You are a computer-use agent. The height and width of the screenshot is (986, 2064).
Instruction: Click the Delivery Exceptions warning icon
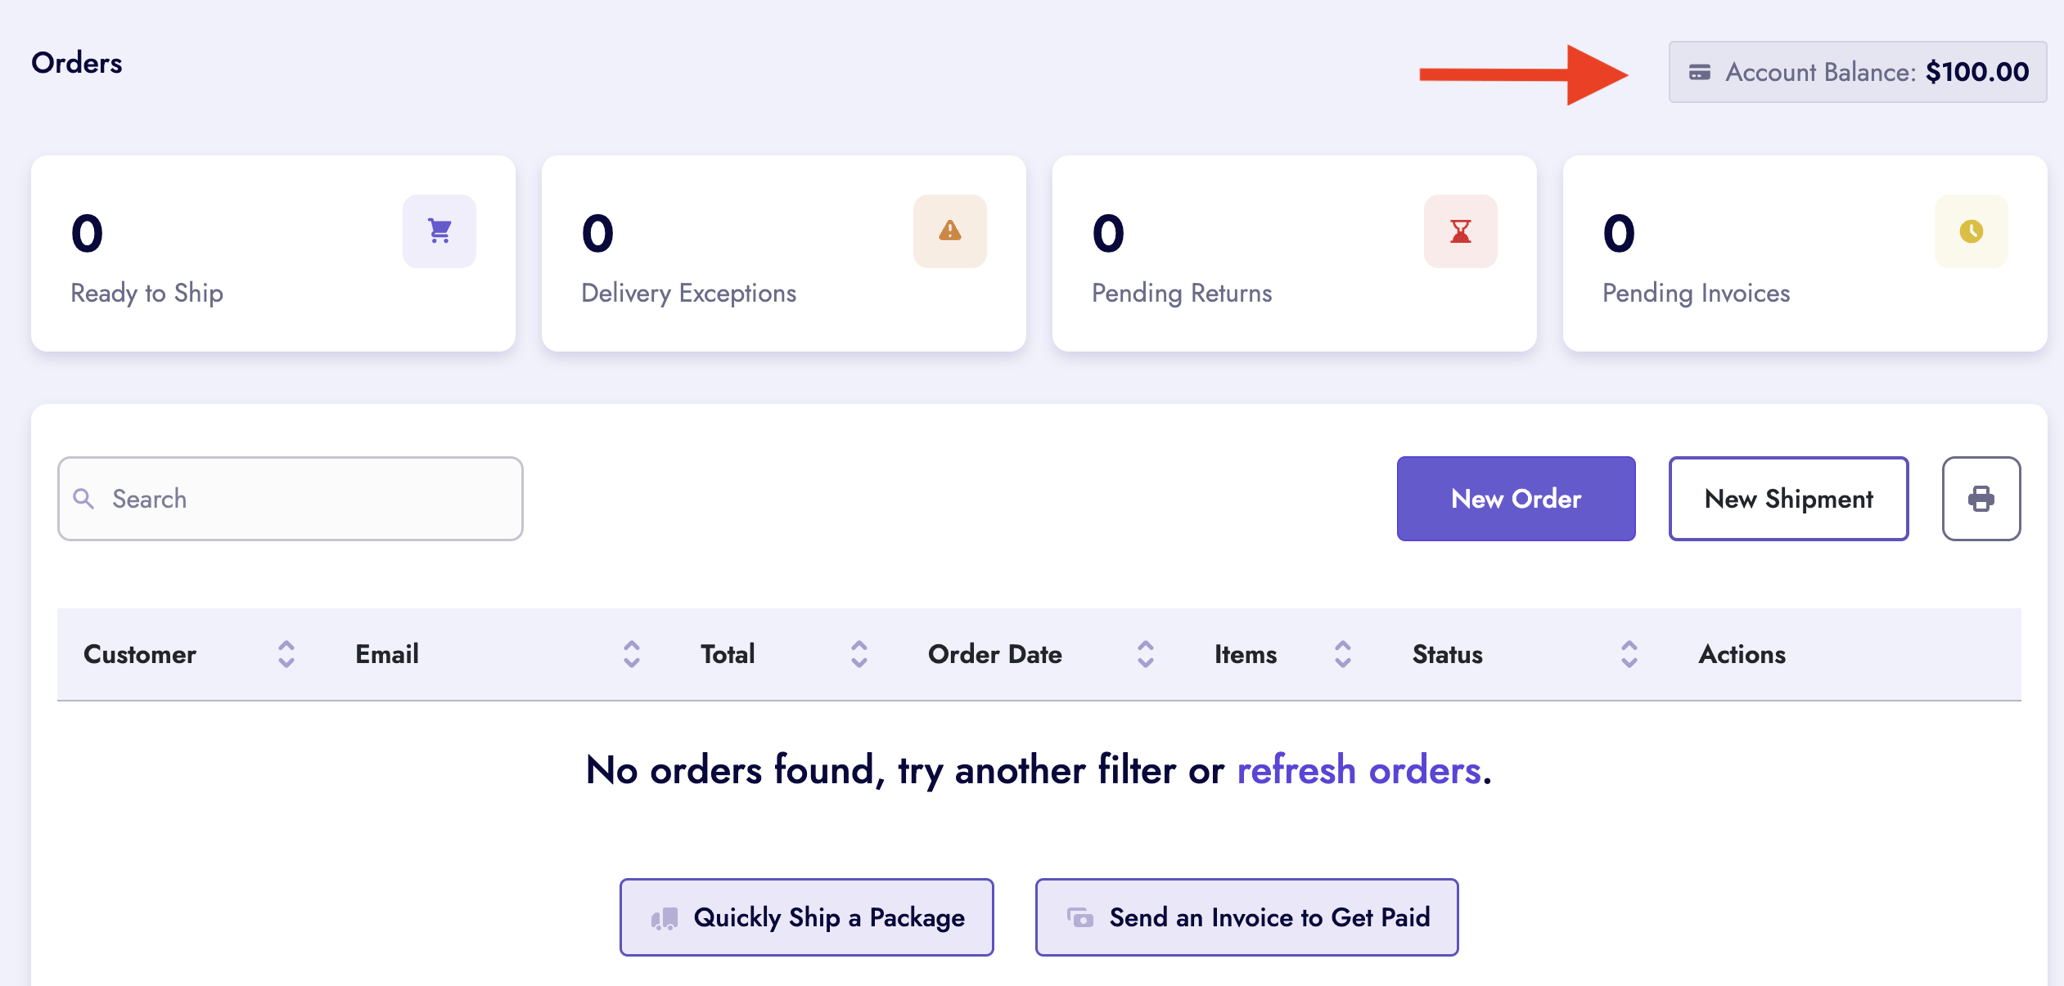tap(949, 231)
